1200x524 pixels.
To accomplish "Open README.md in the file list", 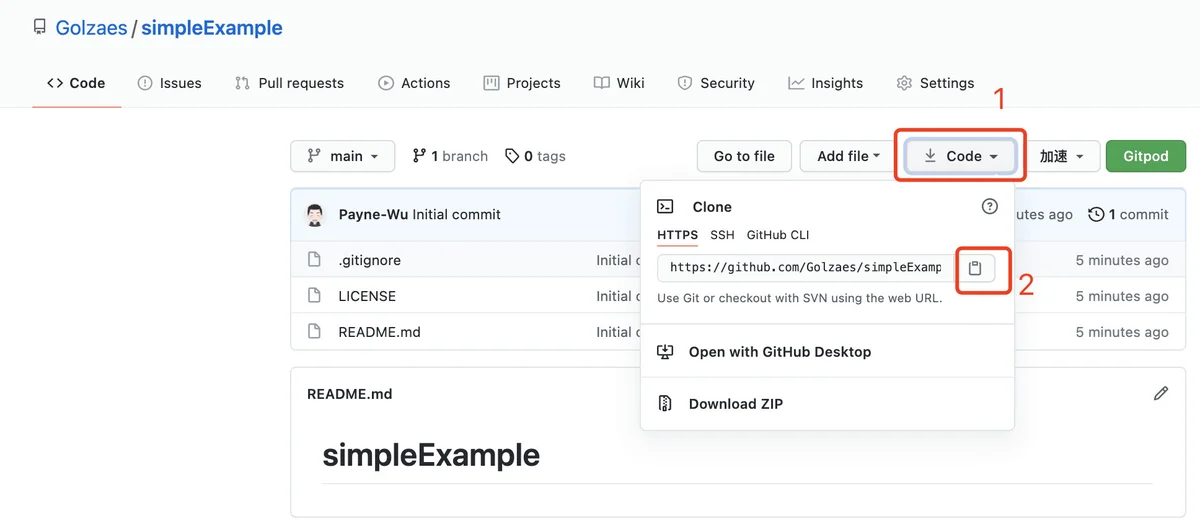I will point(380,332).
